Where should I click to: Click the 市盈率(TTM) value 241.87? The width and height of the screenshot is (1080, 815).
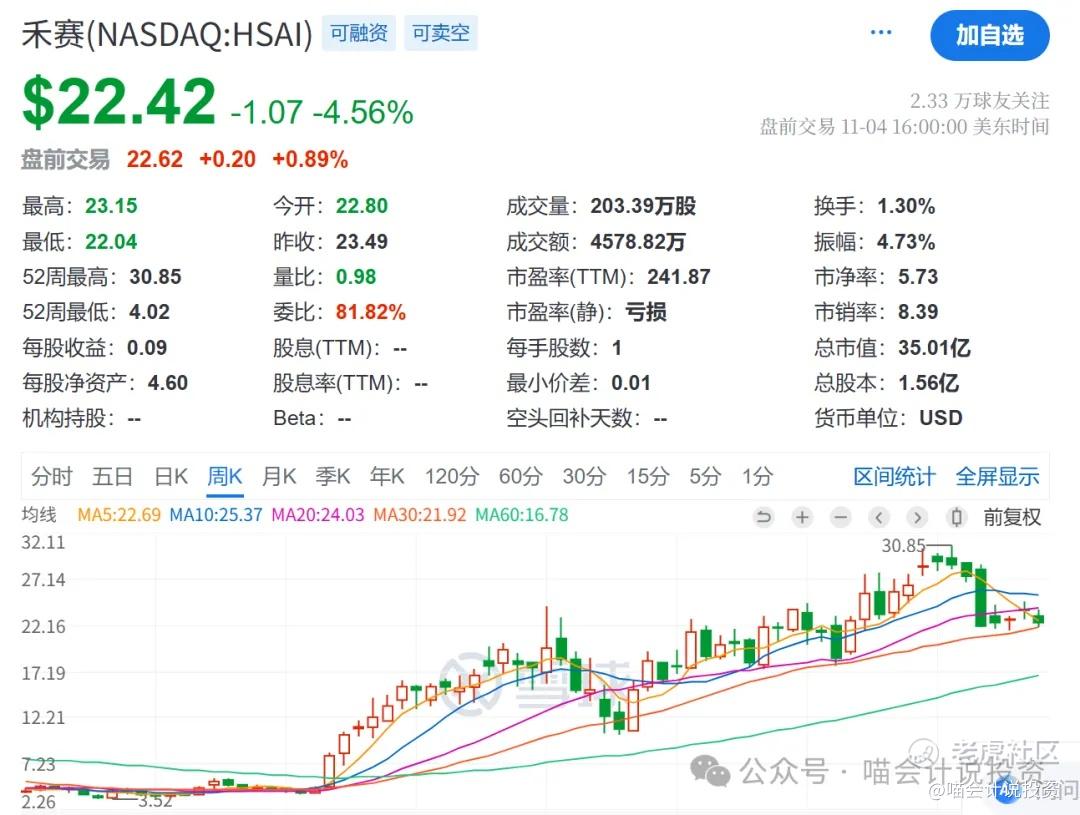pyautogui.click(x=678, y=276)
